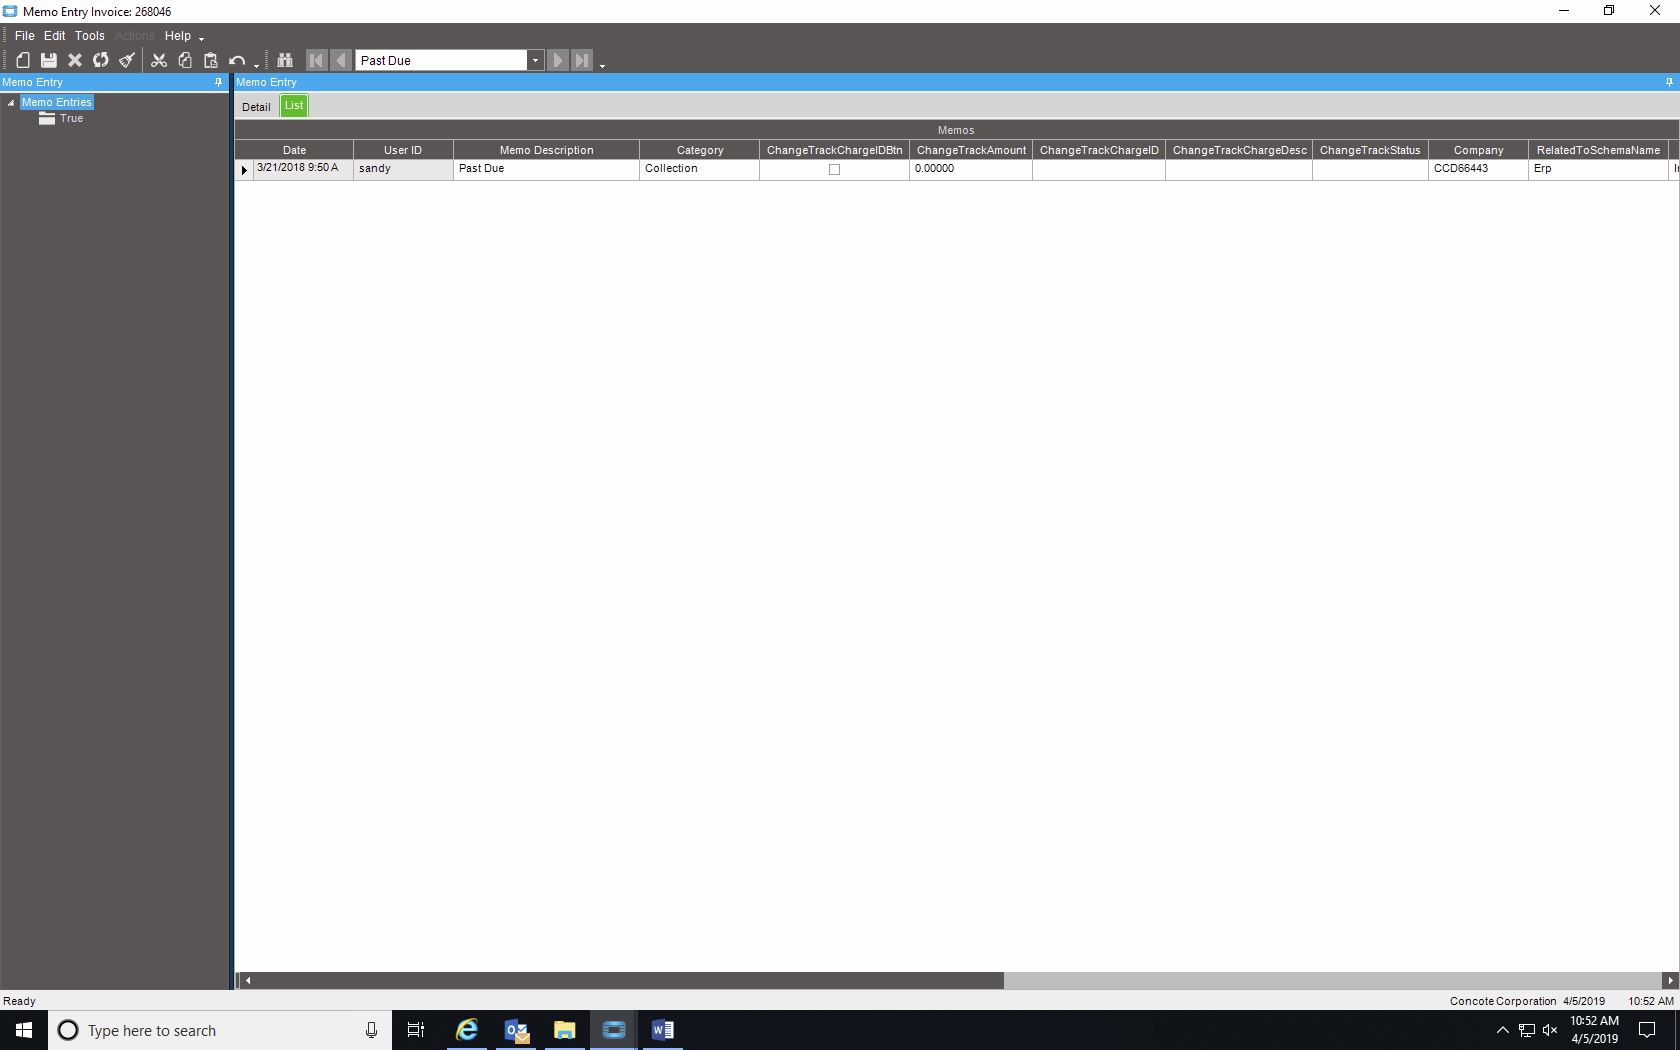Go to the next record
1680x1050 pixels.
coord(558,60)
